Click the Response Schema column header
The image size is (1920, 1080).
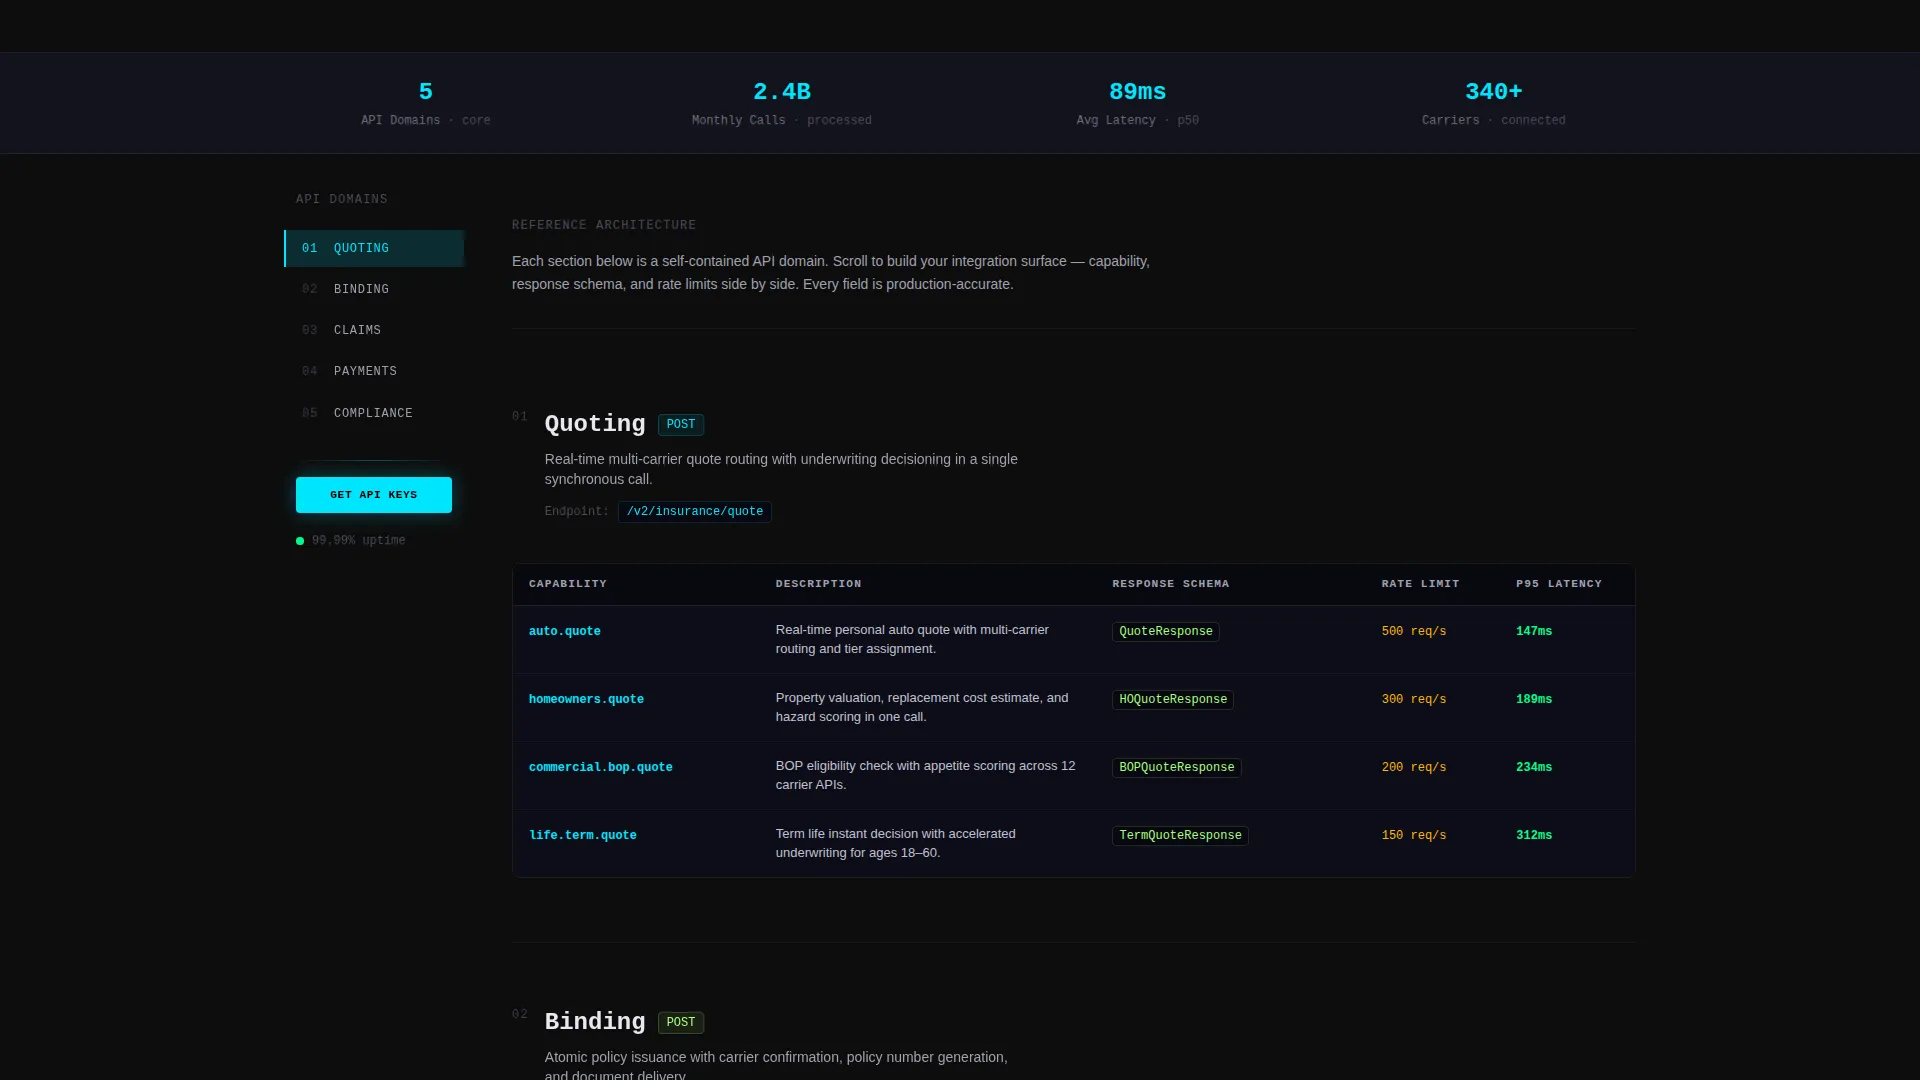tap(1171, 584)
